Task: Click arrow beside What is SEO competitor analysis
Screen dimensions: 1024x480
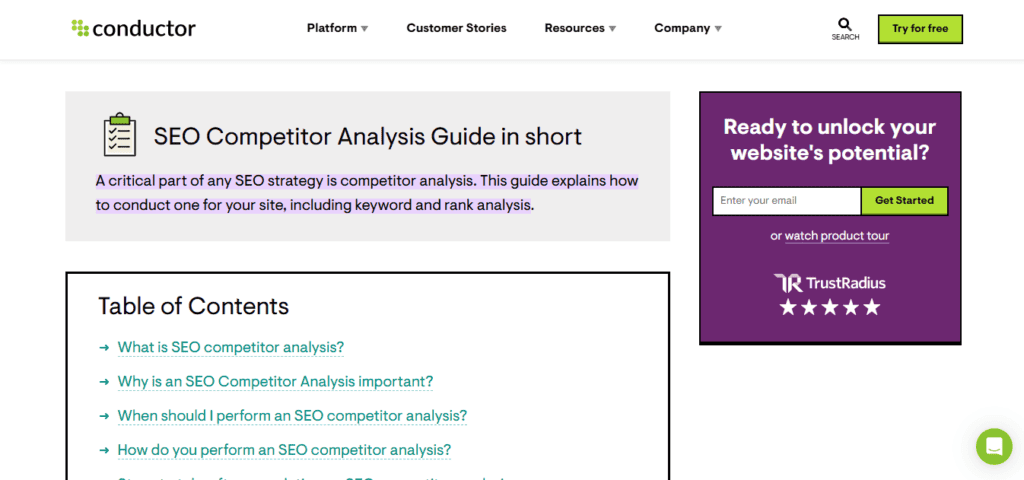Action: point(104,347)
